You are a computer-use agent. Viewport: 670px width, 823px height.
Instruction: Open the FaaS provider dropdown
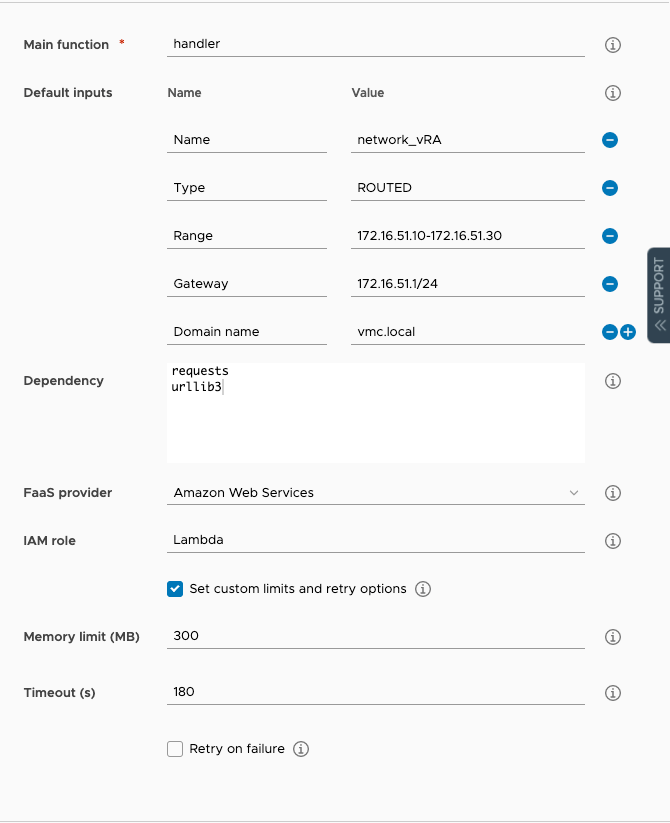pos(375,493)
